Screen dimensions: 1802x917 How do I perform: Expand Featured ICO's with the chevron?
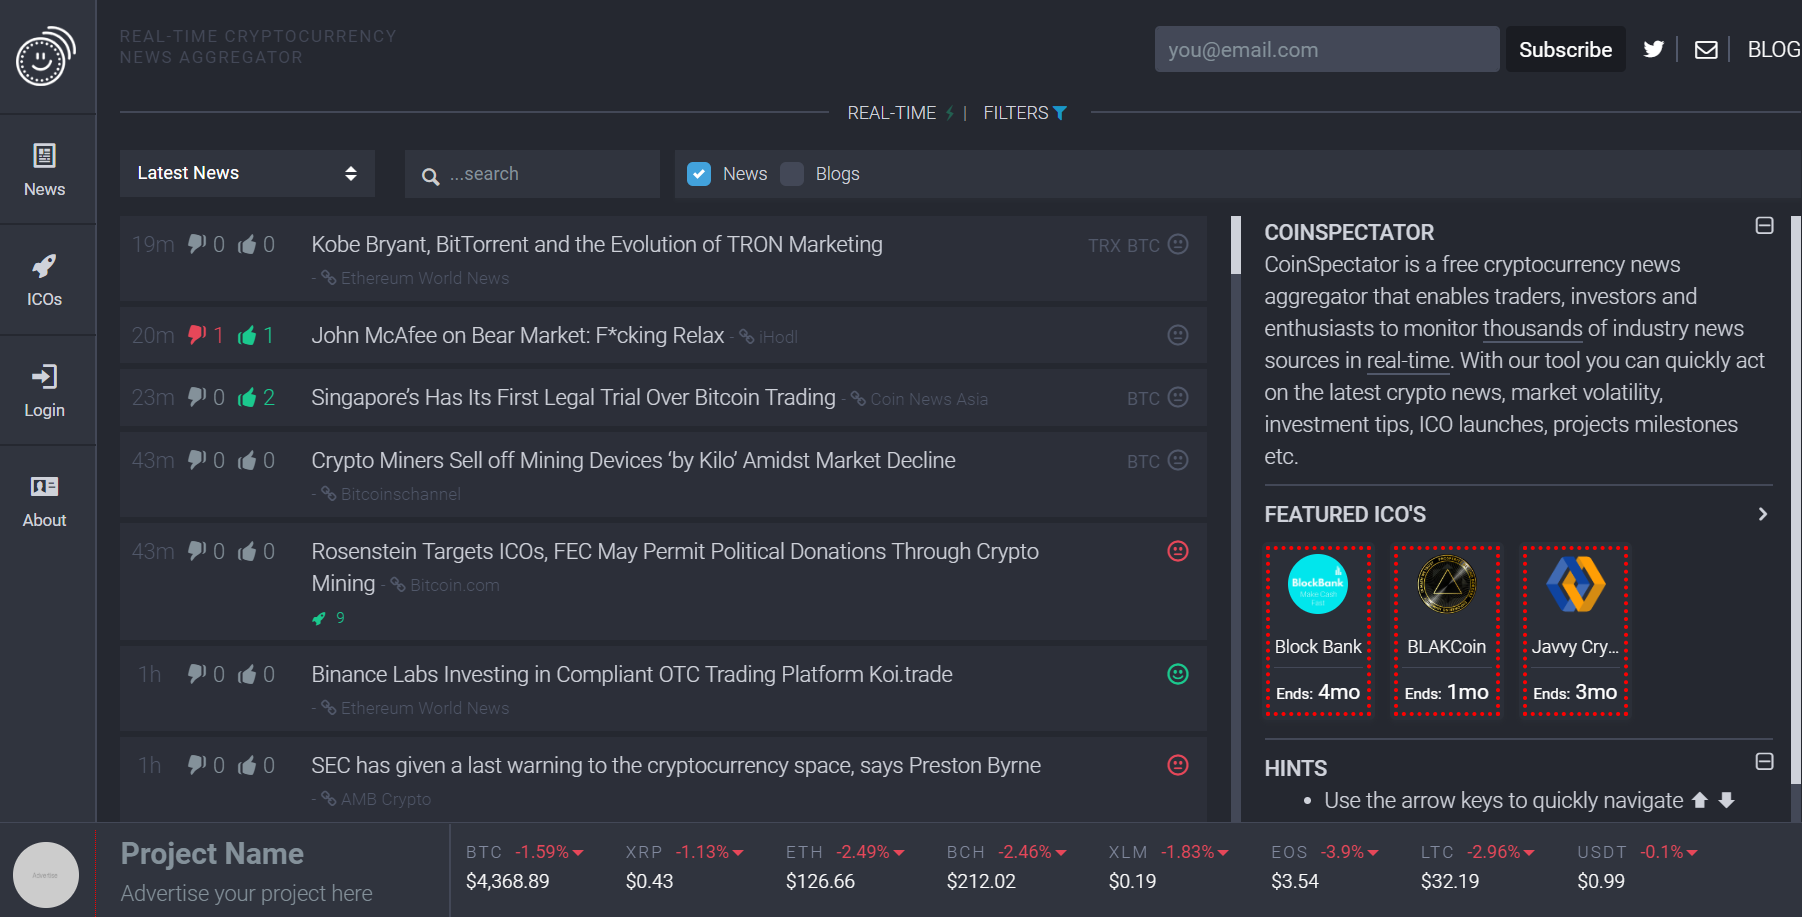coord(1763,514)
